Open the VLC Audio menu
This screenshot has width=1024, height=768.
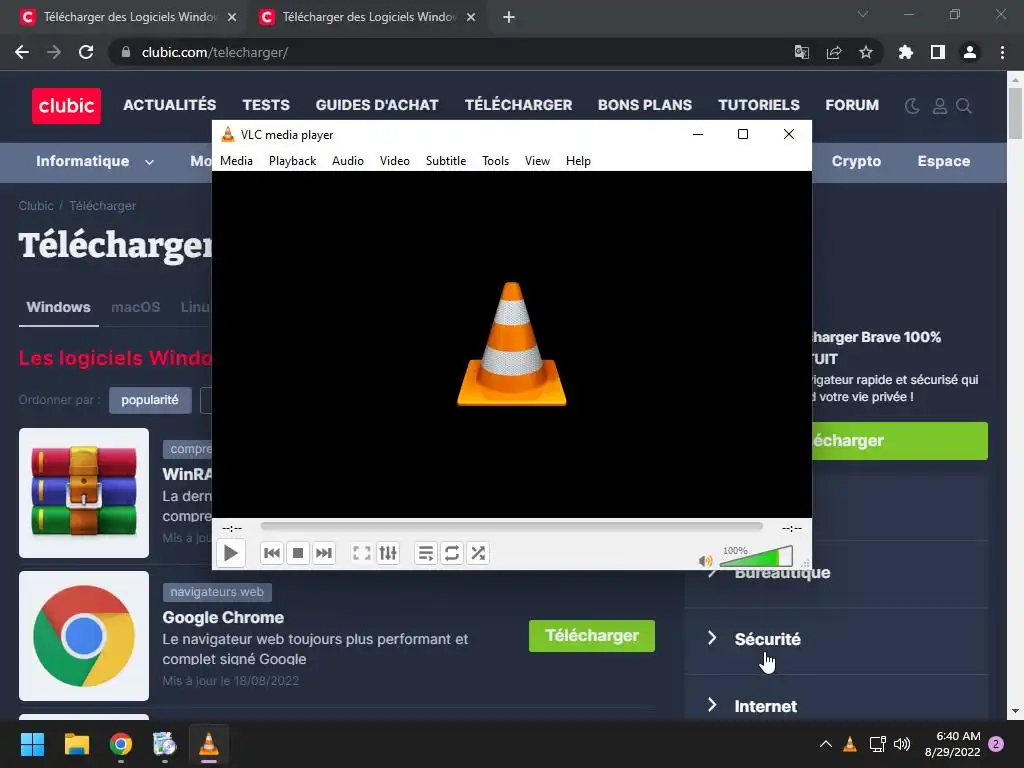coord(347,161)
